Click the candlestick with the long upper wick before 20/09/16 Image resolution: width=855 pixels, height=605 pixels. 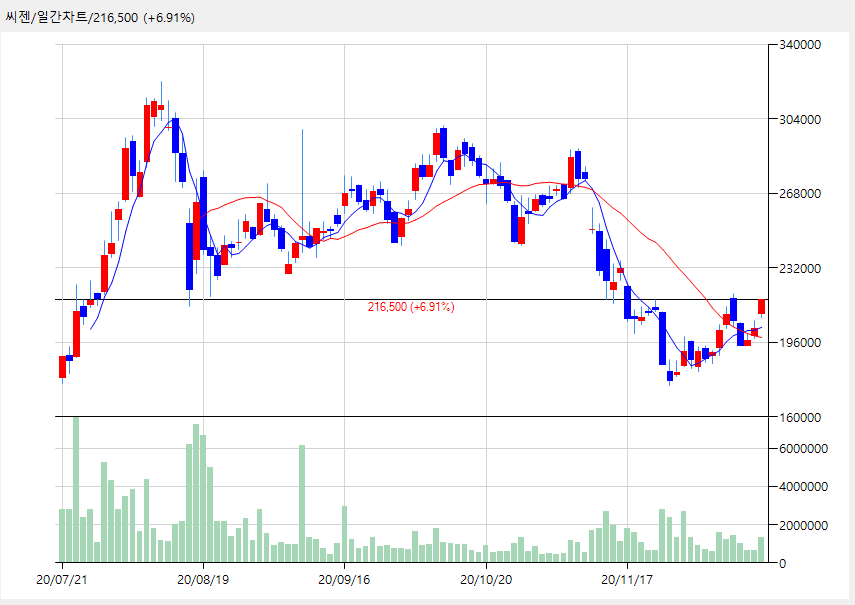(x=302, y=238)
